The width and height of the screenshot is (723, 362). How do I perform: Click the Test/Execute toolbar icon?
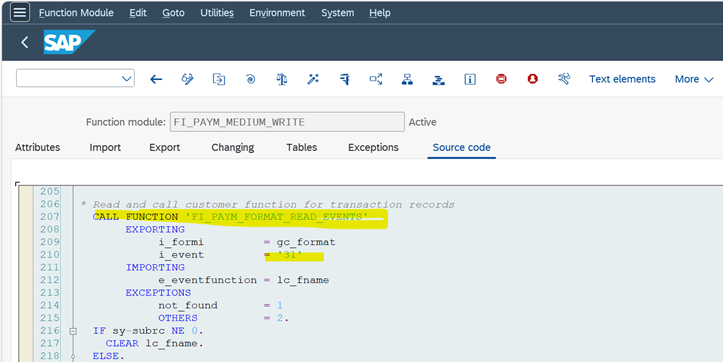tap(344, 79)
